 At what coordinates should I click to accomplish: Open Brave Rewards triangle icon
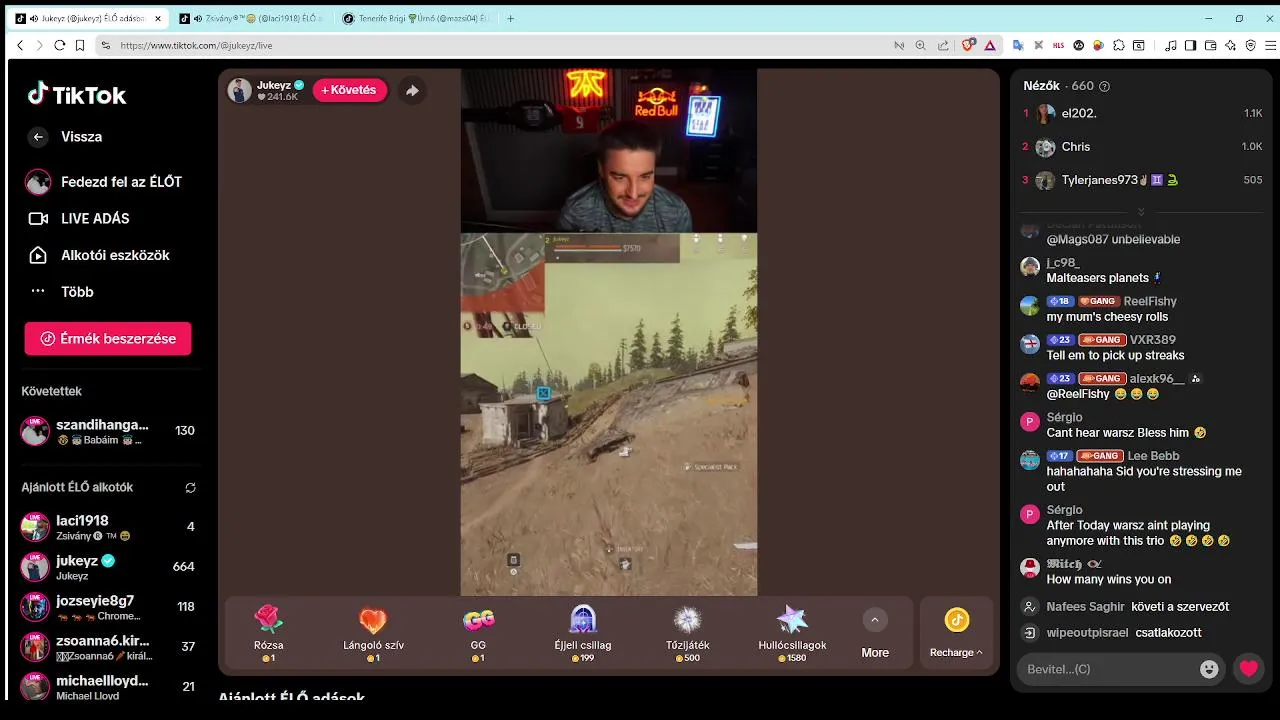click(x=990, y=45)
